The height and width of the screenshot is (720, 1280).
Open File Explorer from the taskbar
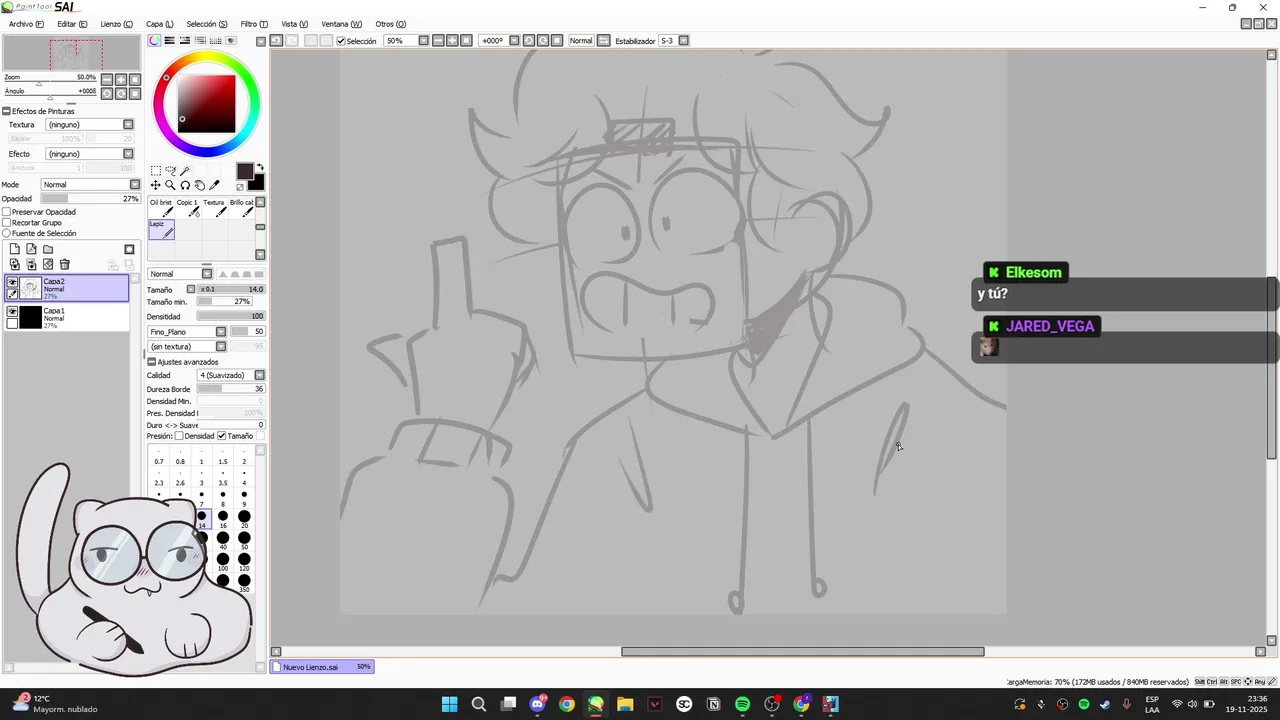pyautogui.click(x=625, y=704)
